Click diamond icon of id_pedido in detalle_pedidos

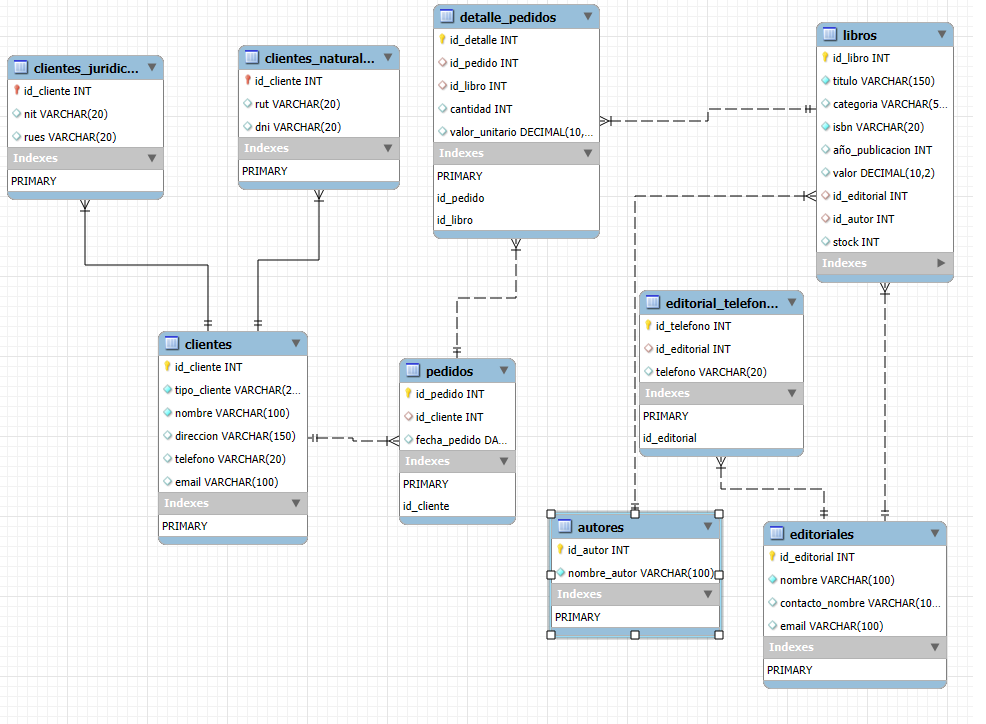(443, 62)
